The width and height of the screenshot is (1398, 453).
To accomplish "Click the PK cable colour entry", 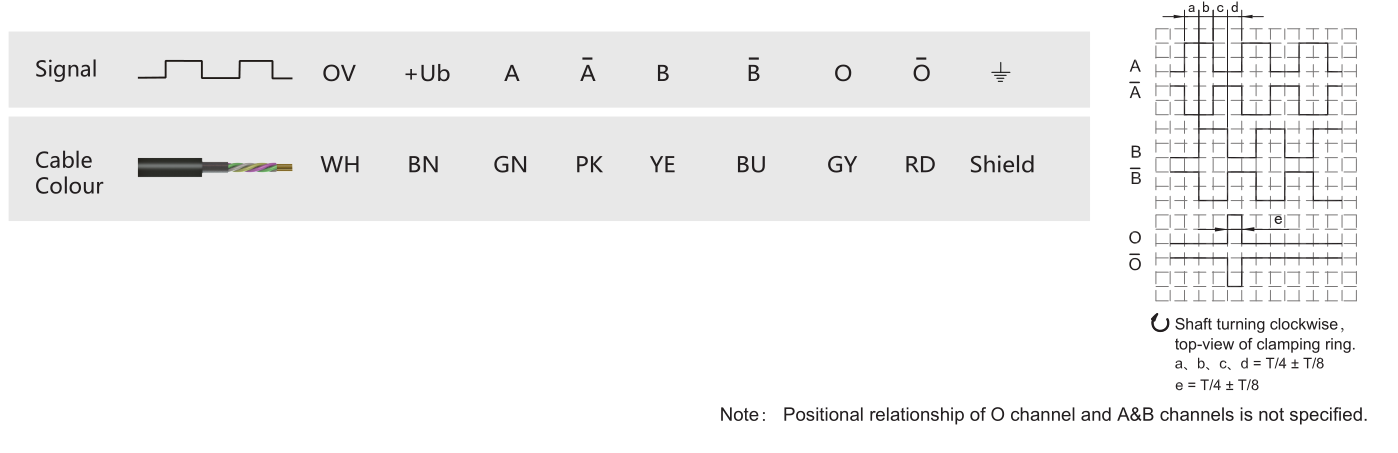I will click(588, 166).
